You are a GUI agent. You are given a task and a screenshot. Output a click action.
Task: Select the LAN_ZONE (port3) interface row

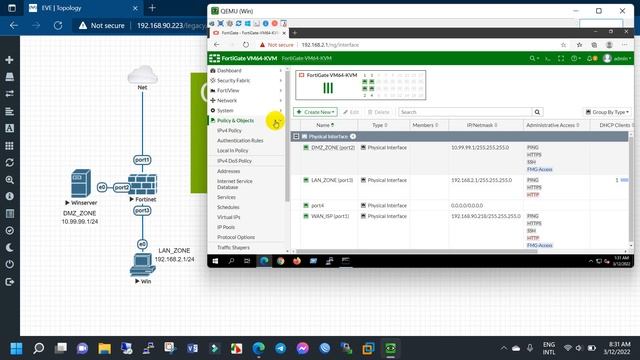coord(460,187)
